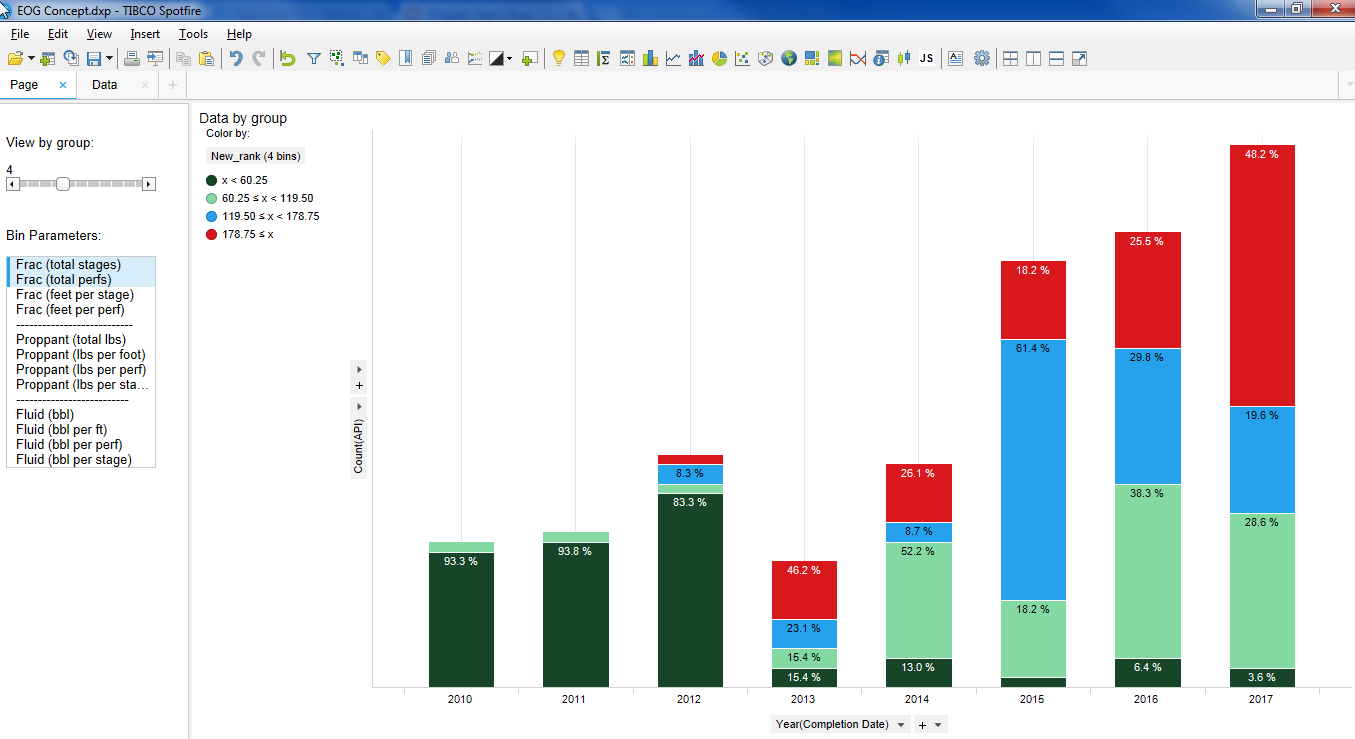Select Fluid (bbl per stage) bin parameter

[74, 458]
